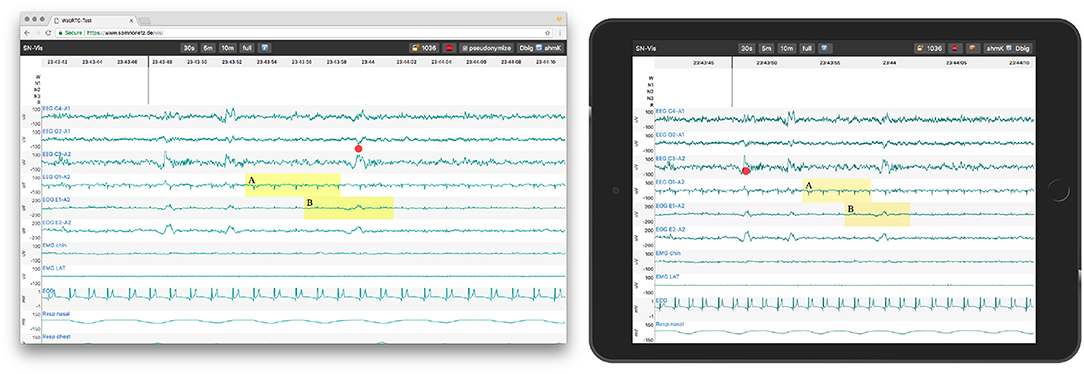Click the red phone hang-up icon in browser window
The height and width of the screenshot is (374, 1084).
(448, 48)
